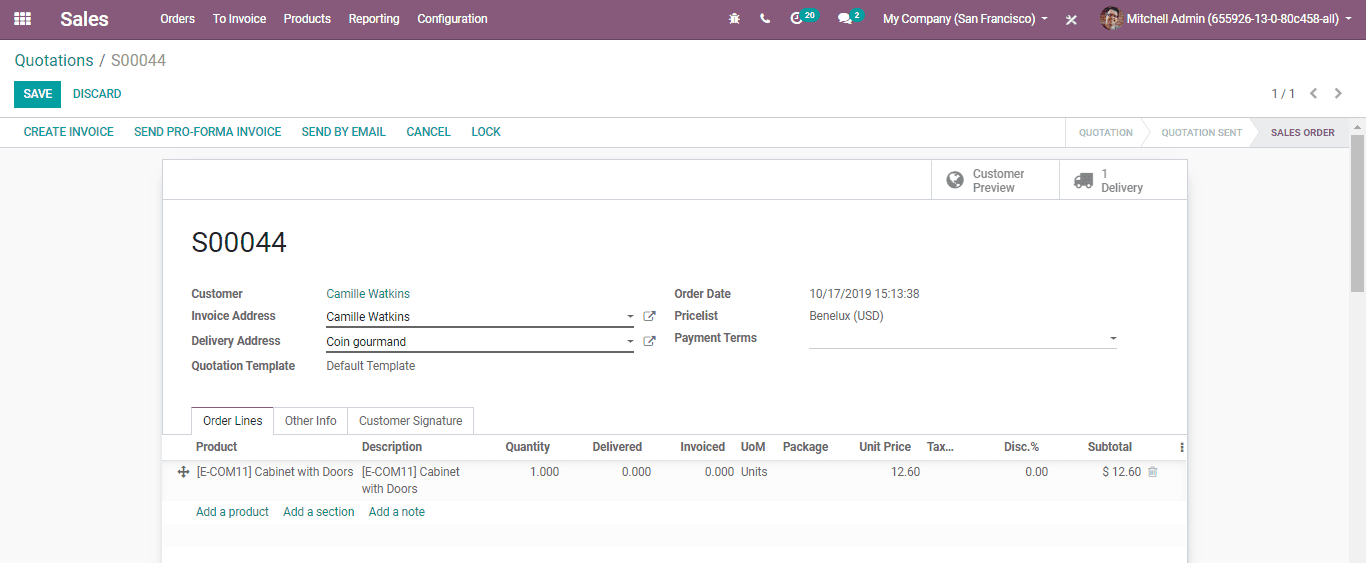This screenshot has height=563, width=1366.
Task: Go to the next record arrow
Action: tap(1338, 94)
